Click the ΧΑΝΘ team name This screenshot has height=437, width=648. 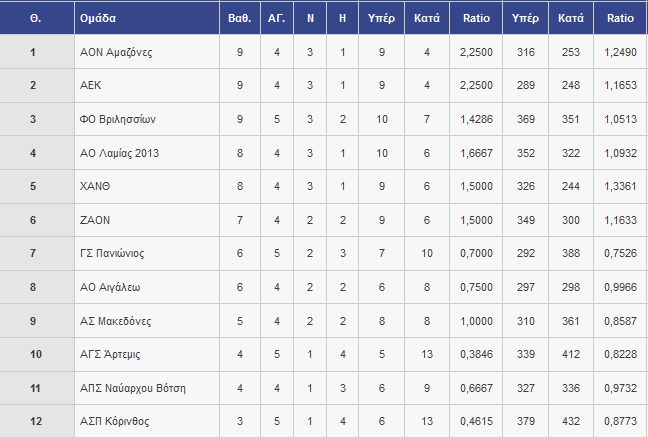pos(95,187)
